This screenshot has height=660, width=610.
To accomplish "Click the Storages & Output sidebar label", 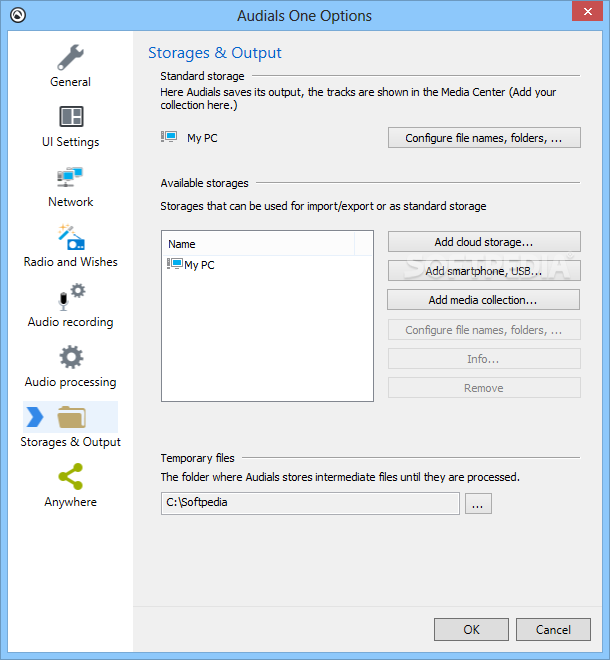I will pos(71,442).
